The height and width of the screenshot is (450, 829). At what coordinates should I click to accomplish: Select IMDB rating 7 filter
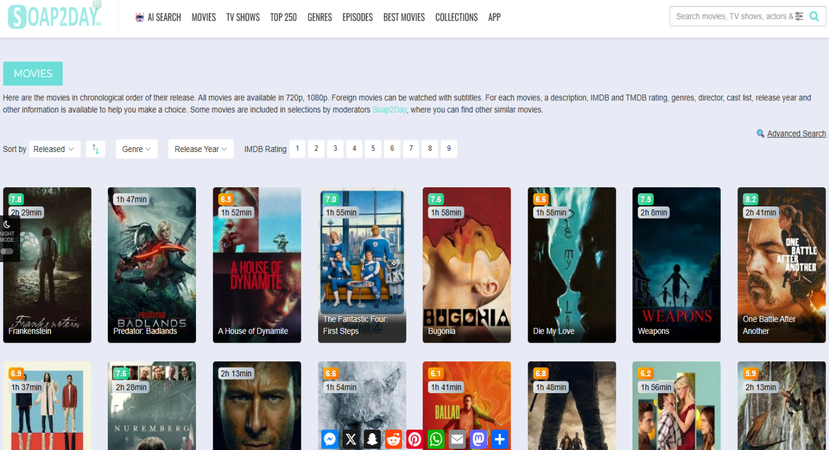tap(411, 149)
